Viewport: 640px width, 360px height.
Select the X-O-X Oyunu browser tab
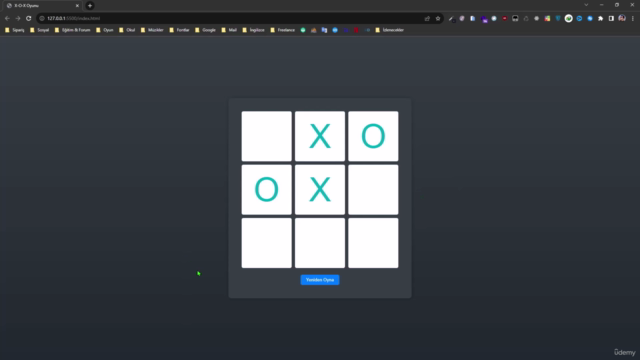(42, 6)
